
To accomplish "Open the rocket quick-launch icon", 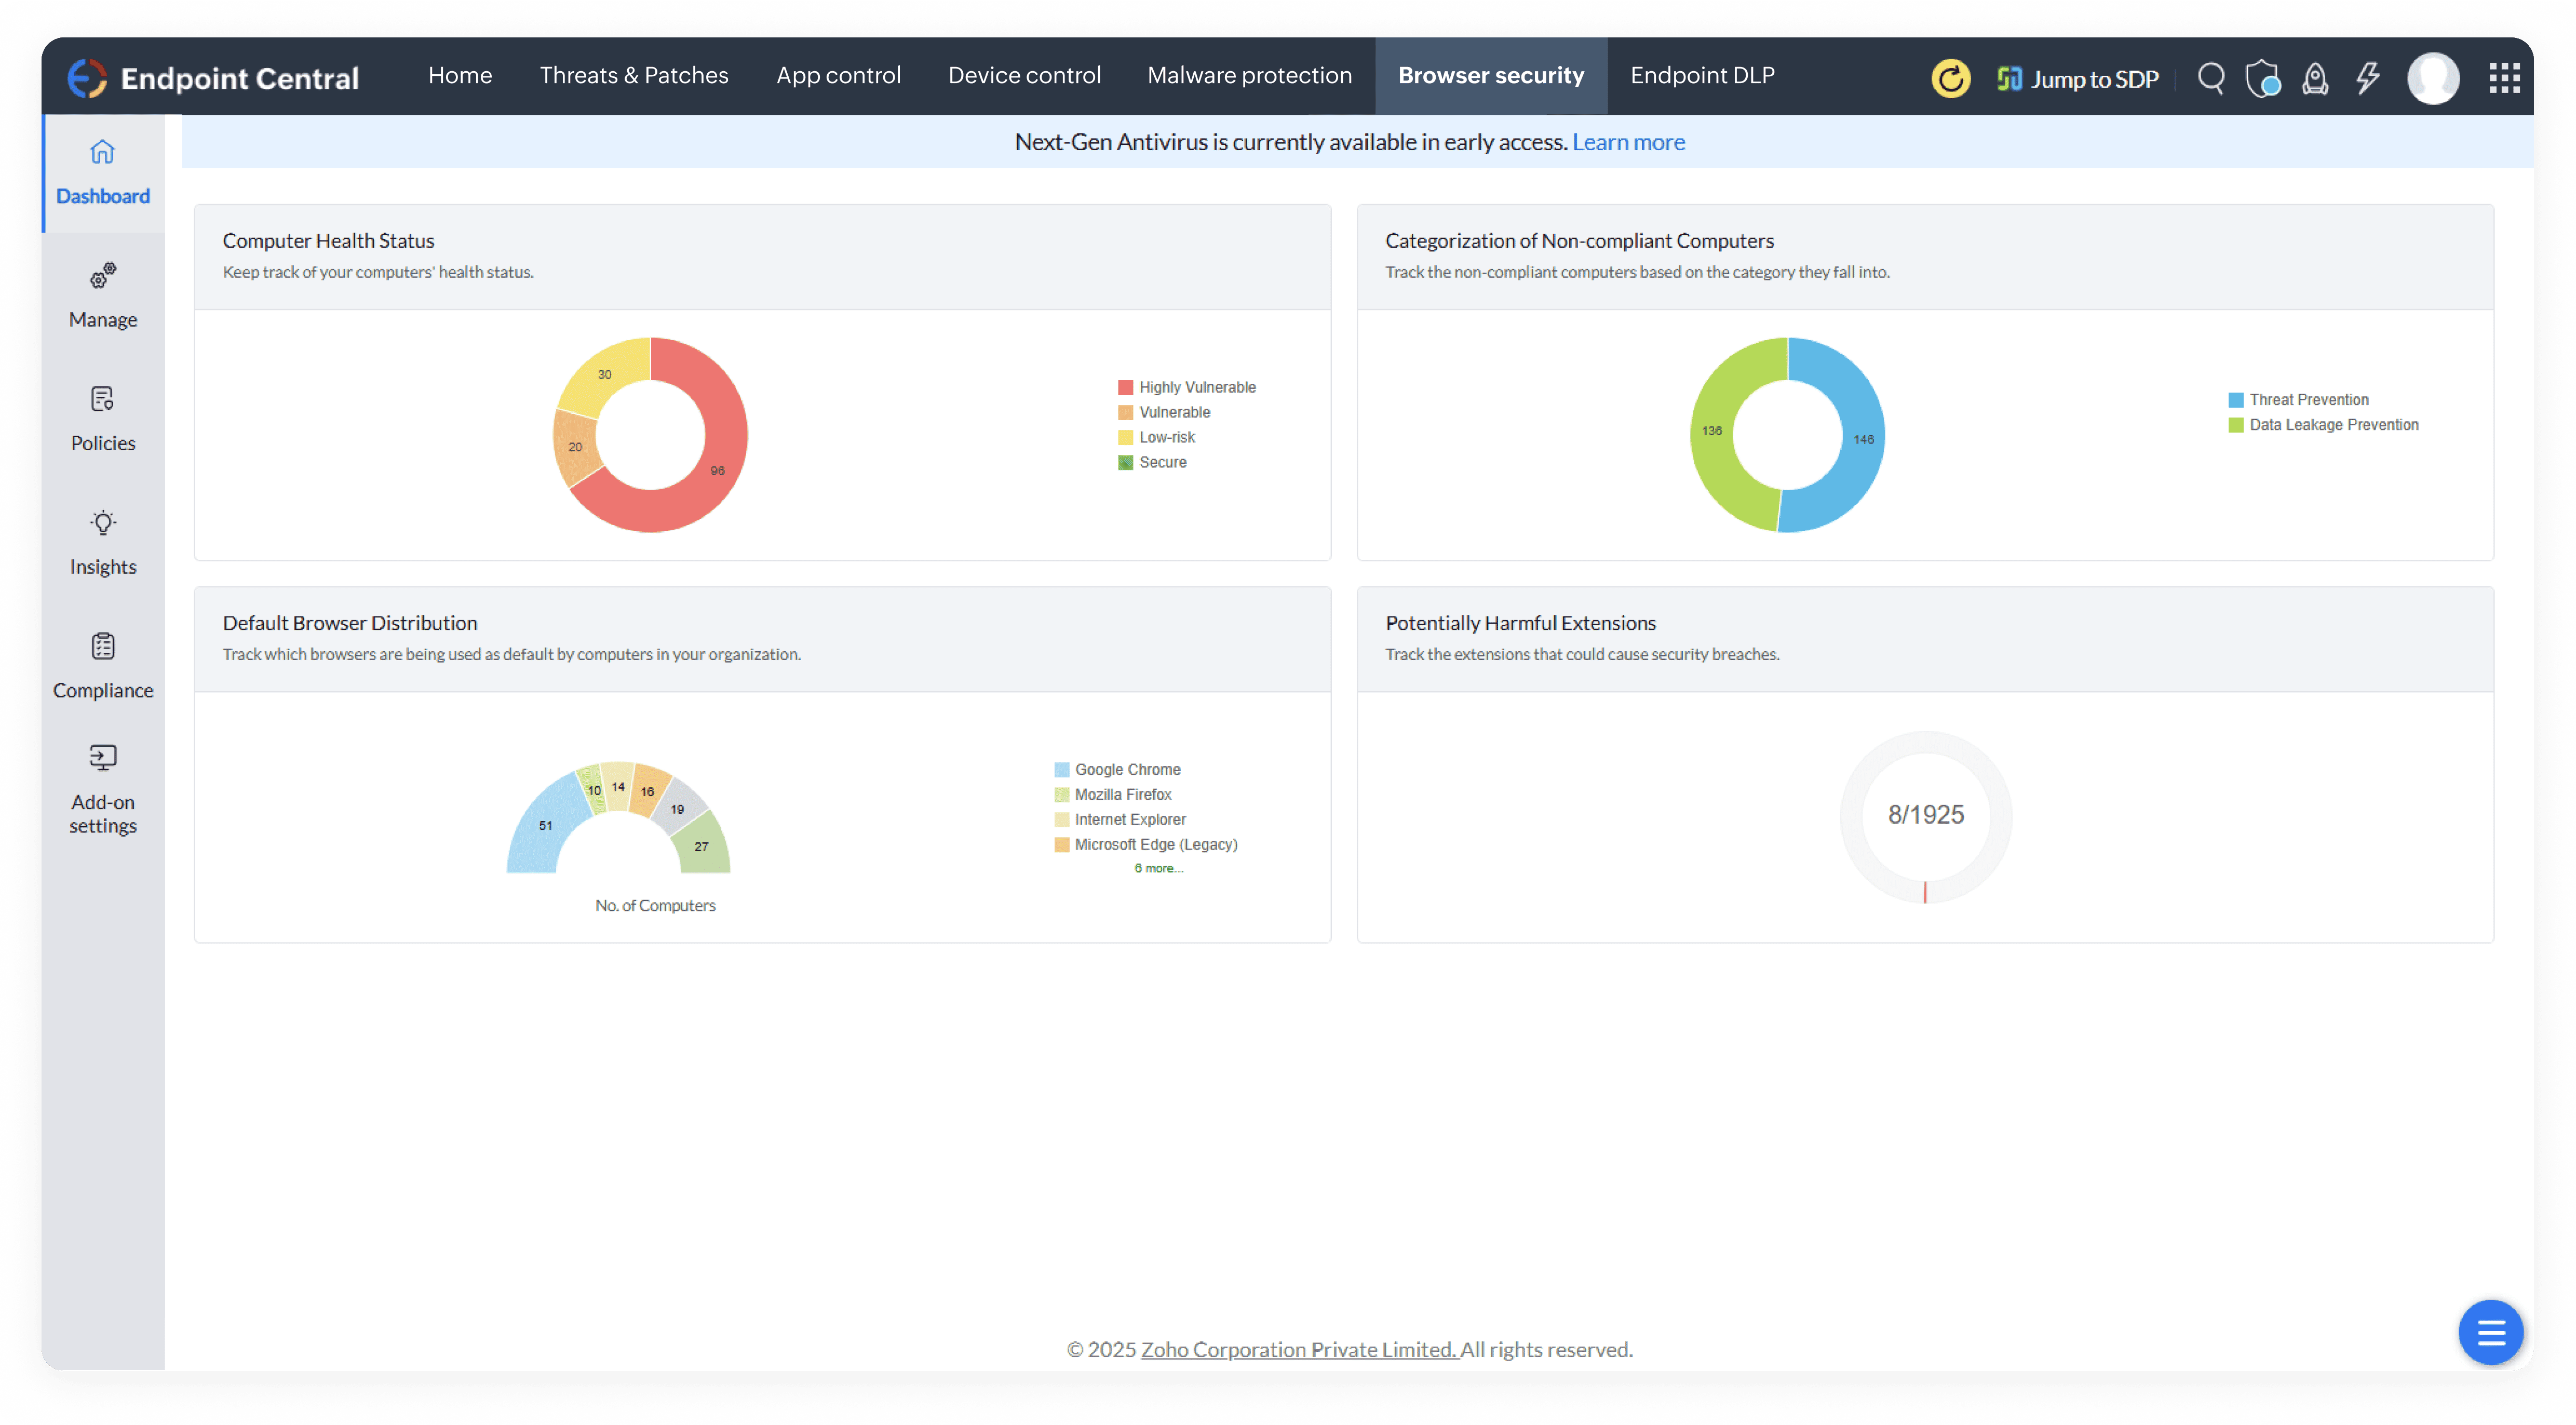I will (x=2315, y=78).
